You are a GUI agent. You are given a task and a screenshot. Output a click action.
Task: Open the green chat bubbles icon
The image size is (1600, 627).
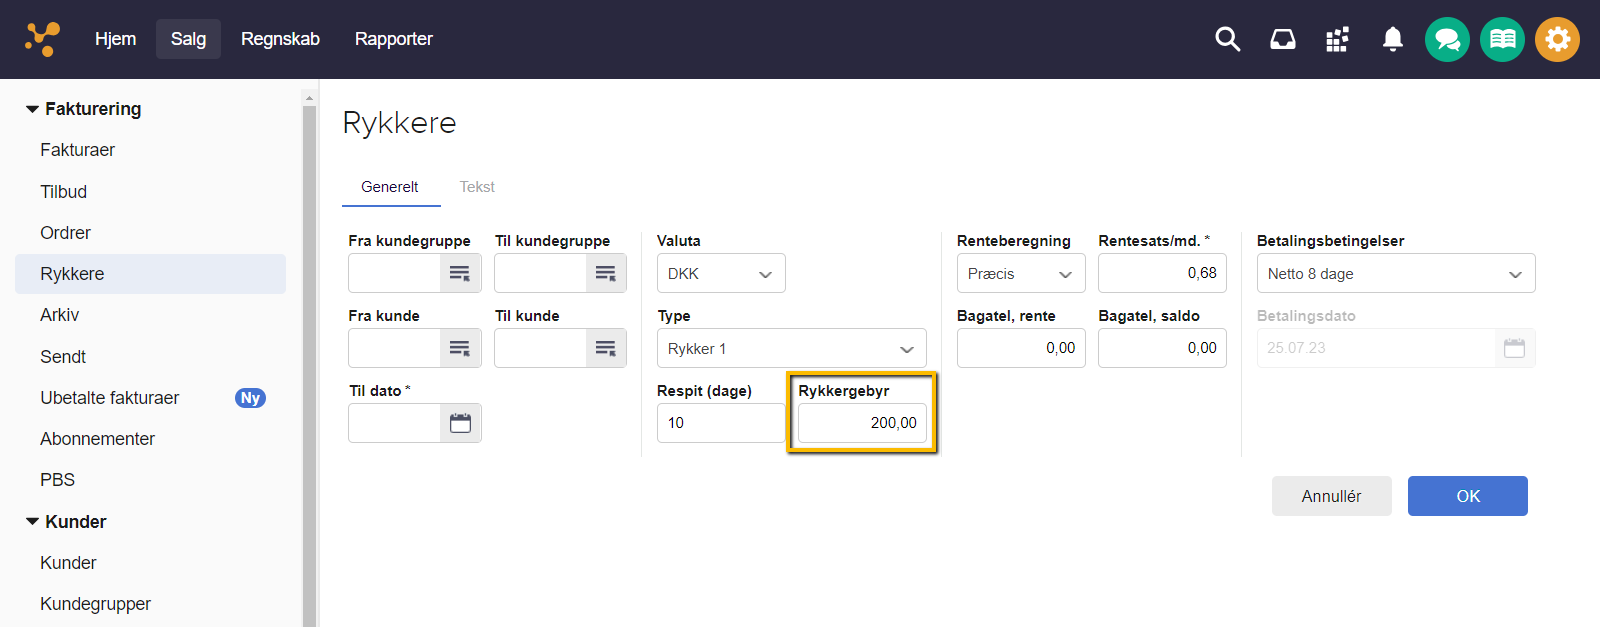coord(1447,40)
